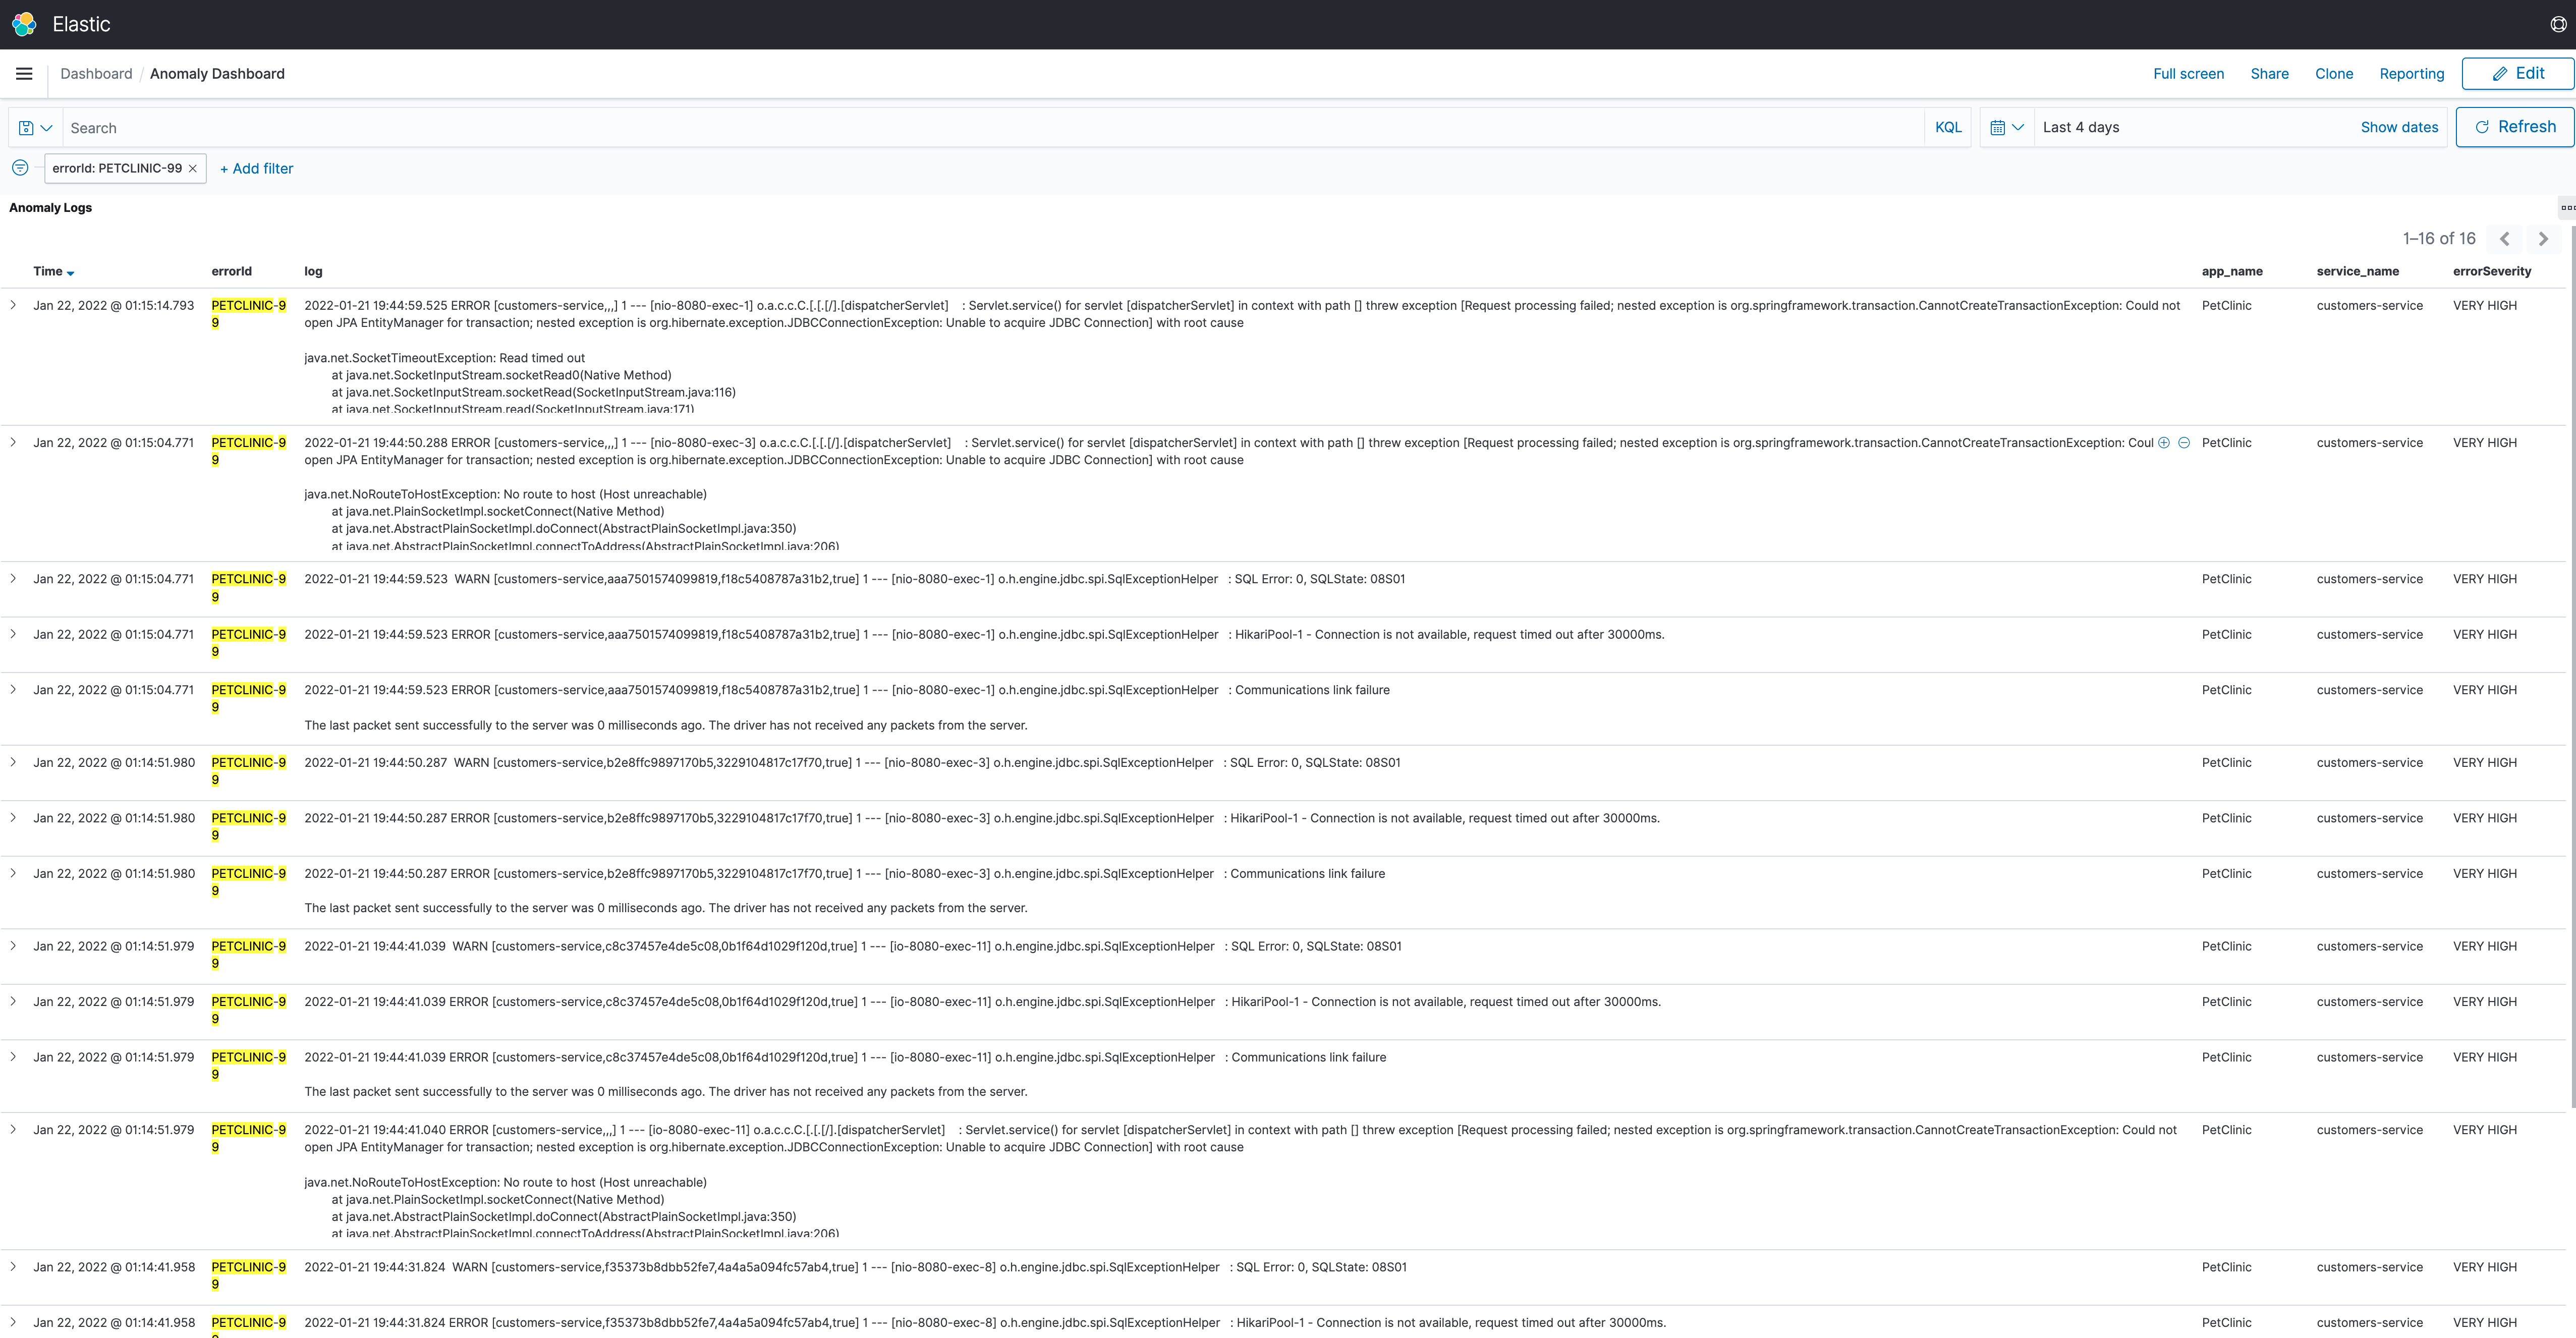Click Jan 22, 2022 @ 01:14:41.958 WARN timestamp
This screenshot has height=1338, width=2576.
tap(114, 1267)
